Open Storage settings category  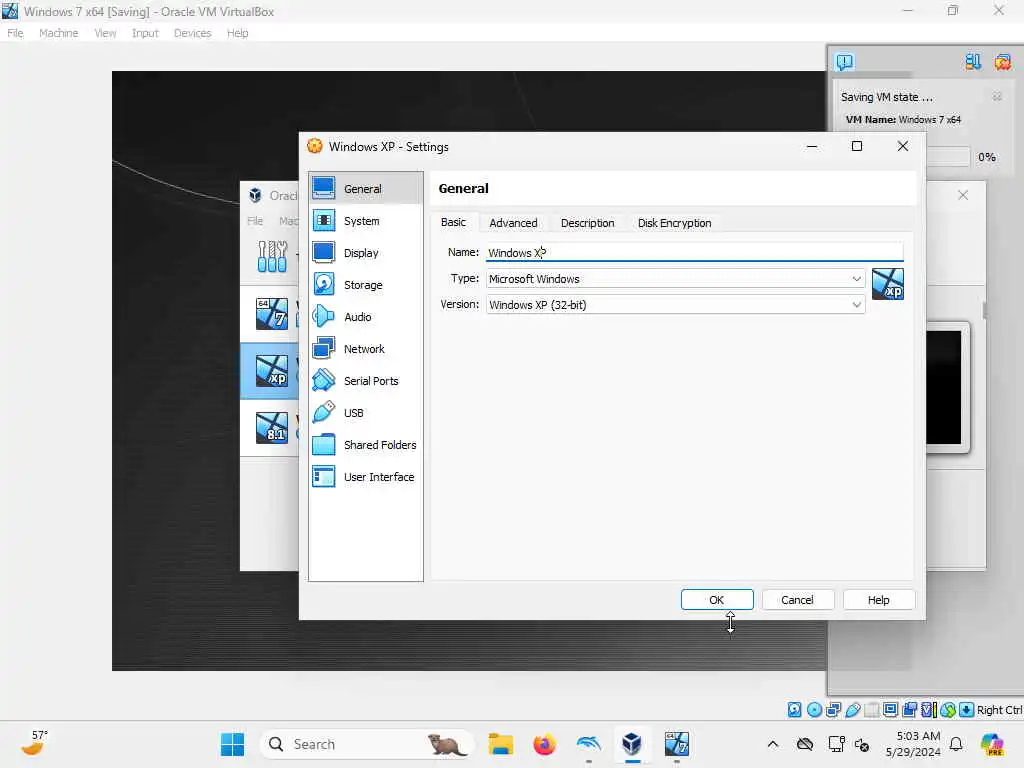(x=365, y=285)
